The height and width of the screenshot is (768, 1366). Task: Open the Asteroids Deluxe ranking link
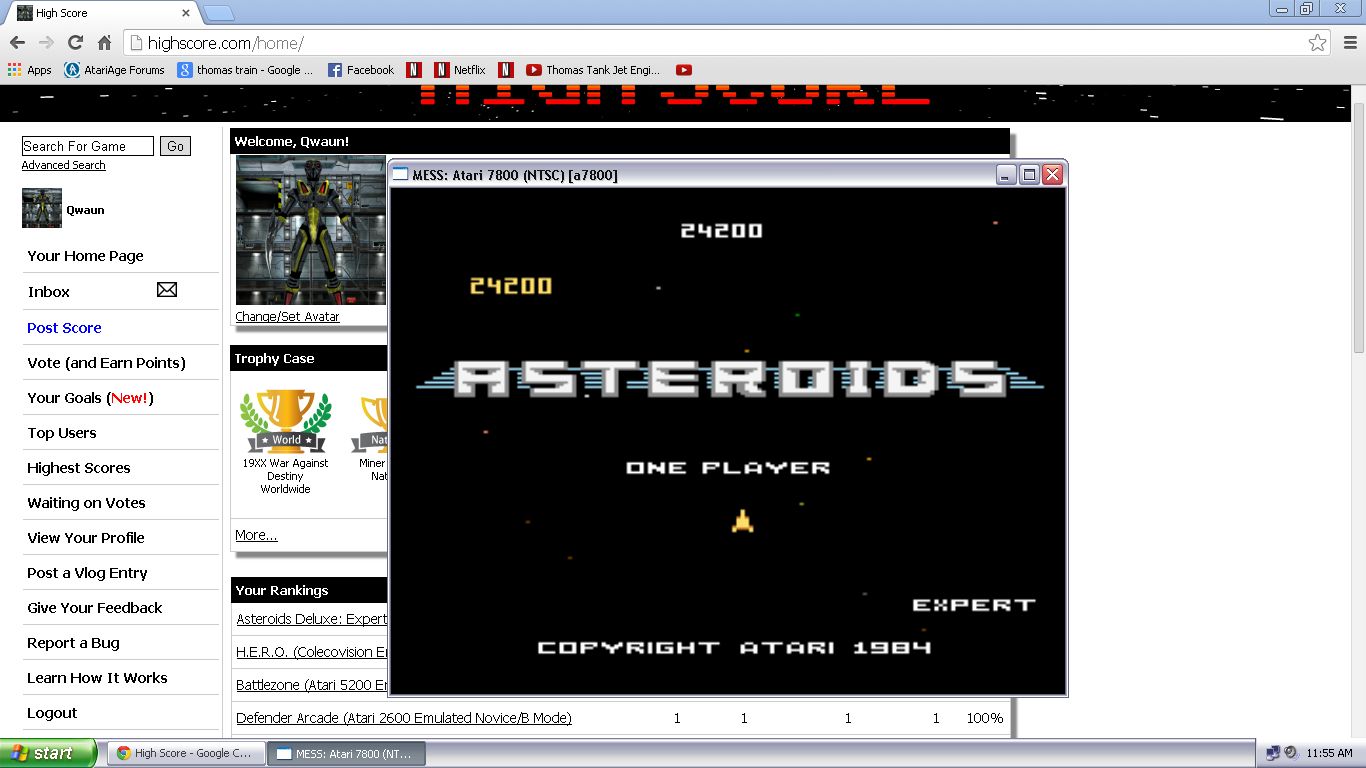click(x=311, y=619)
